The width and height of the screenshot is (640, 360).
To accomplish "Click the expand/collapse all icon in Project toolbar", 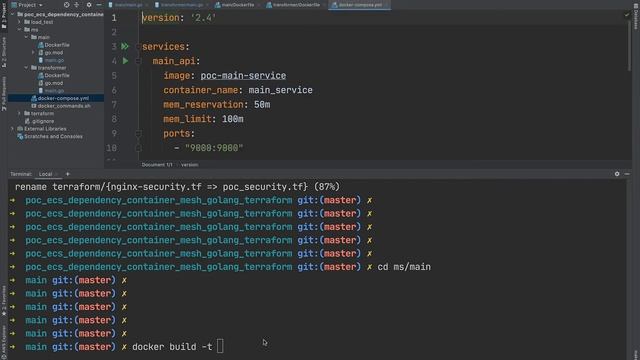I will 76,5.
